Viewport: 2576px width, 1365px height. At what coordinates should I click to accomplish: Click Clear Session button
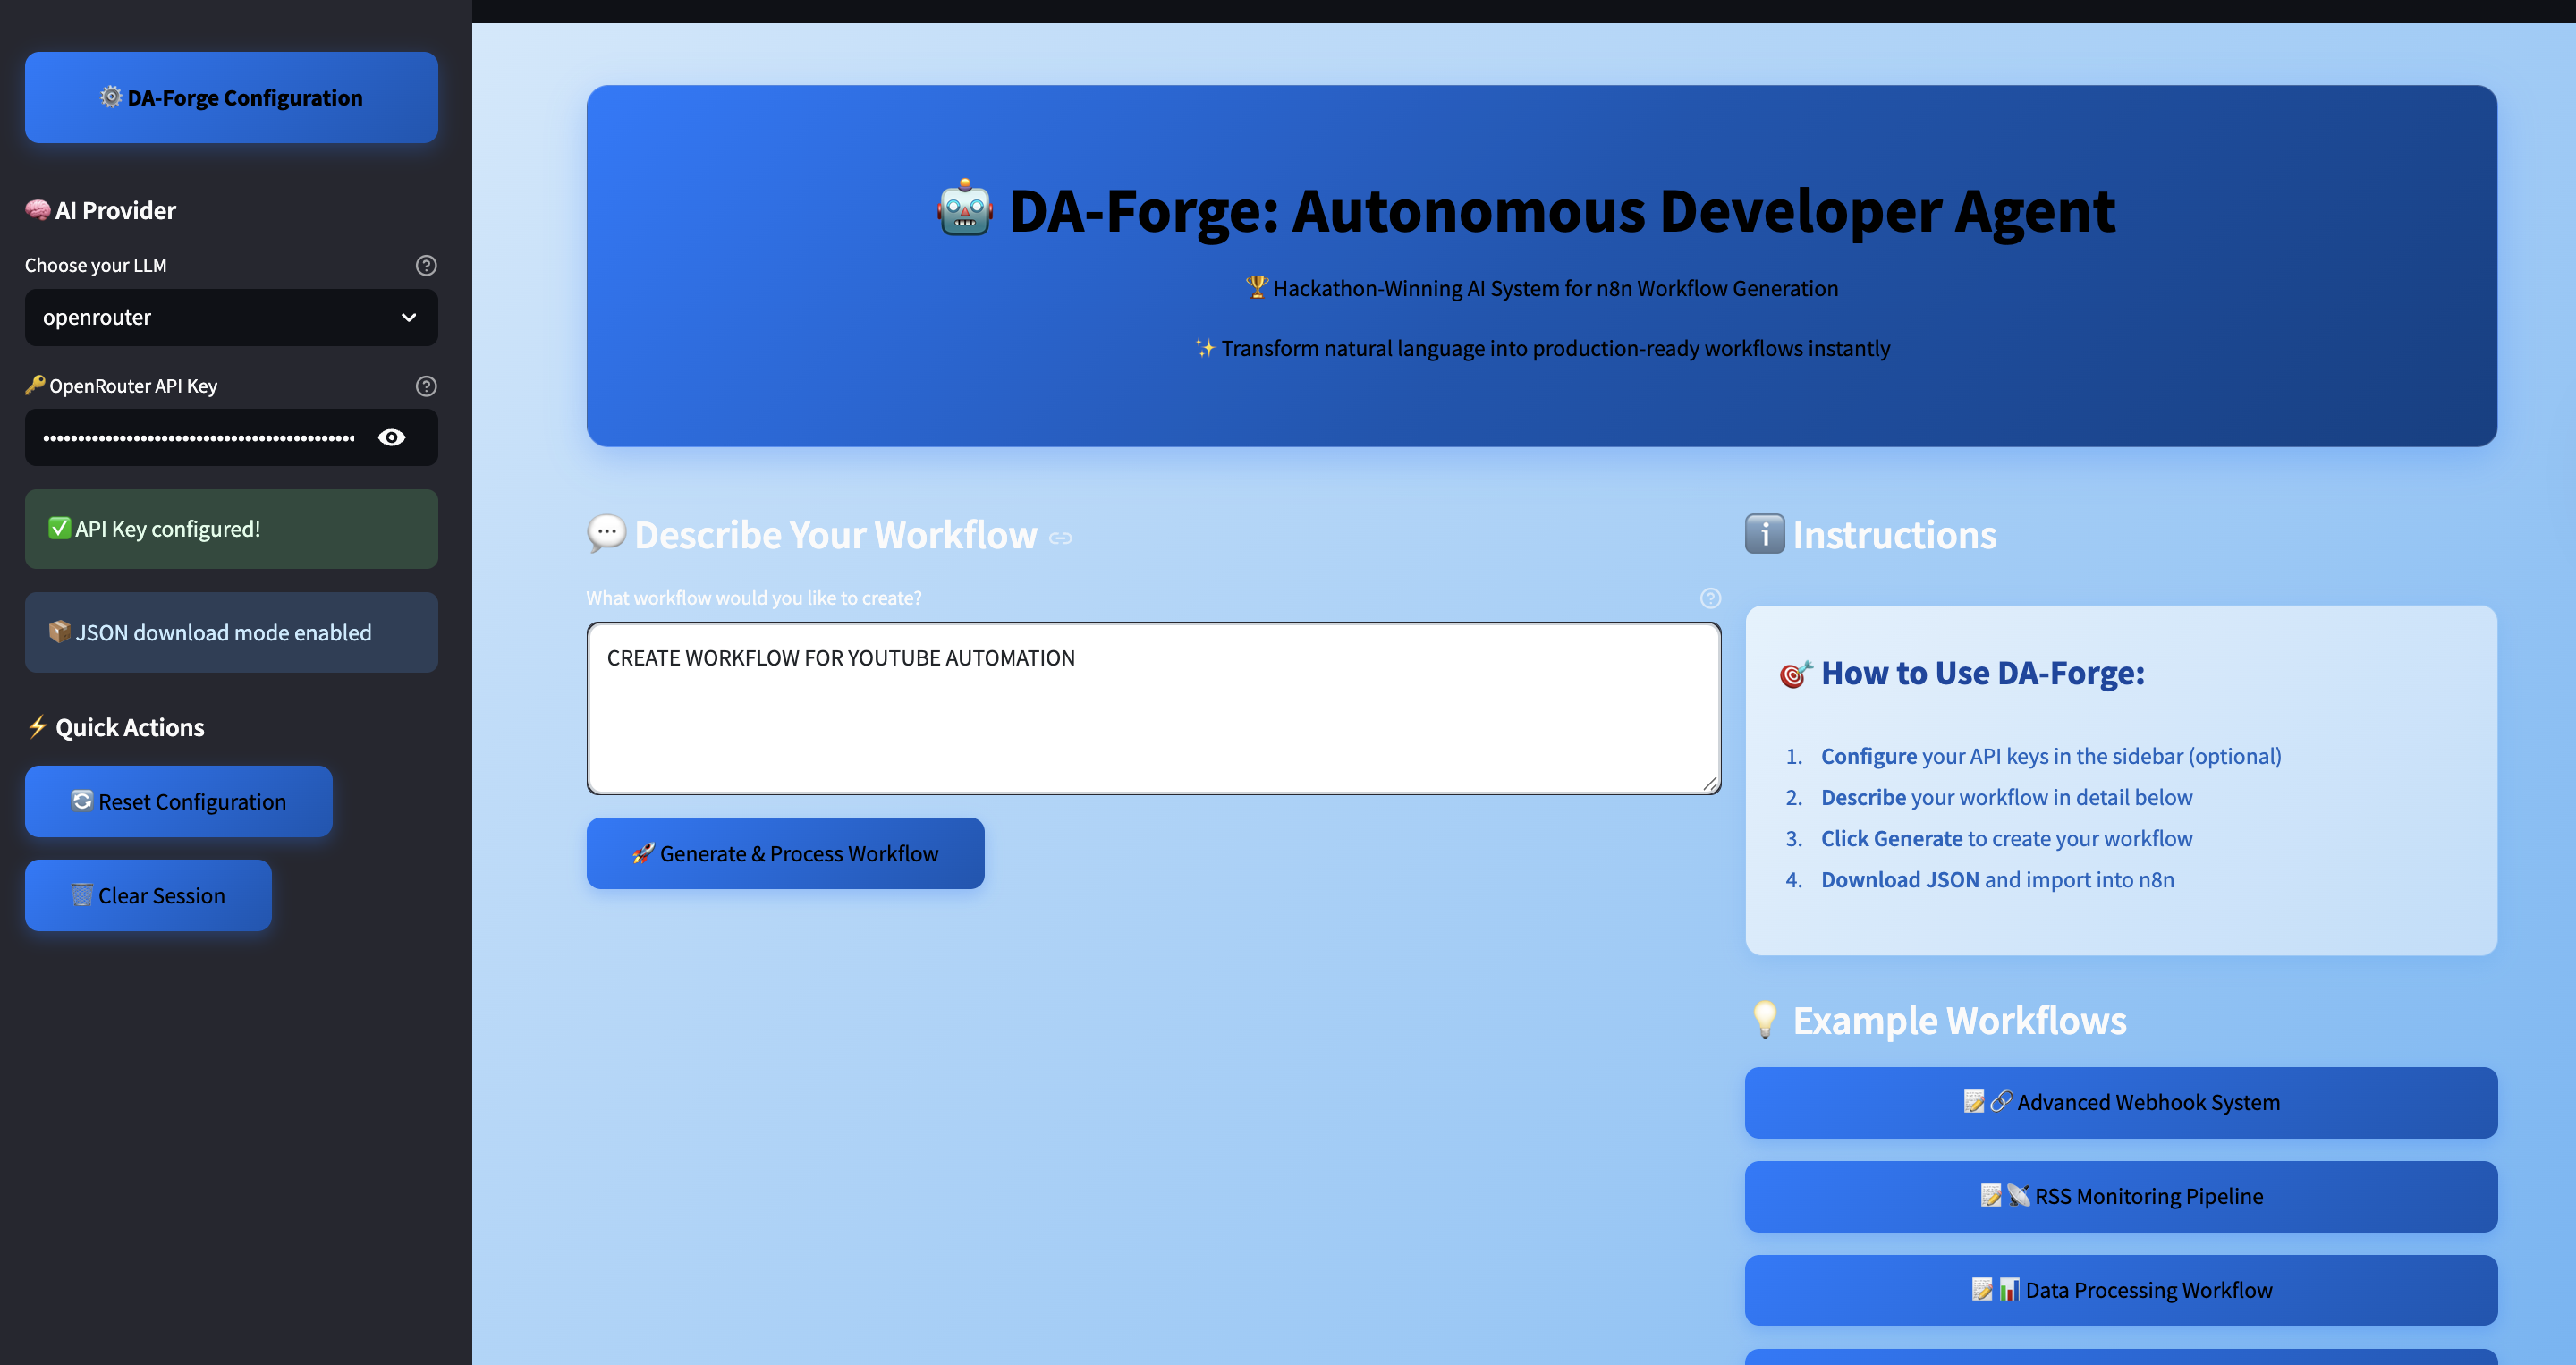[148, 895]
